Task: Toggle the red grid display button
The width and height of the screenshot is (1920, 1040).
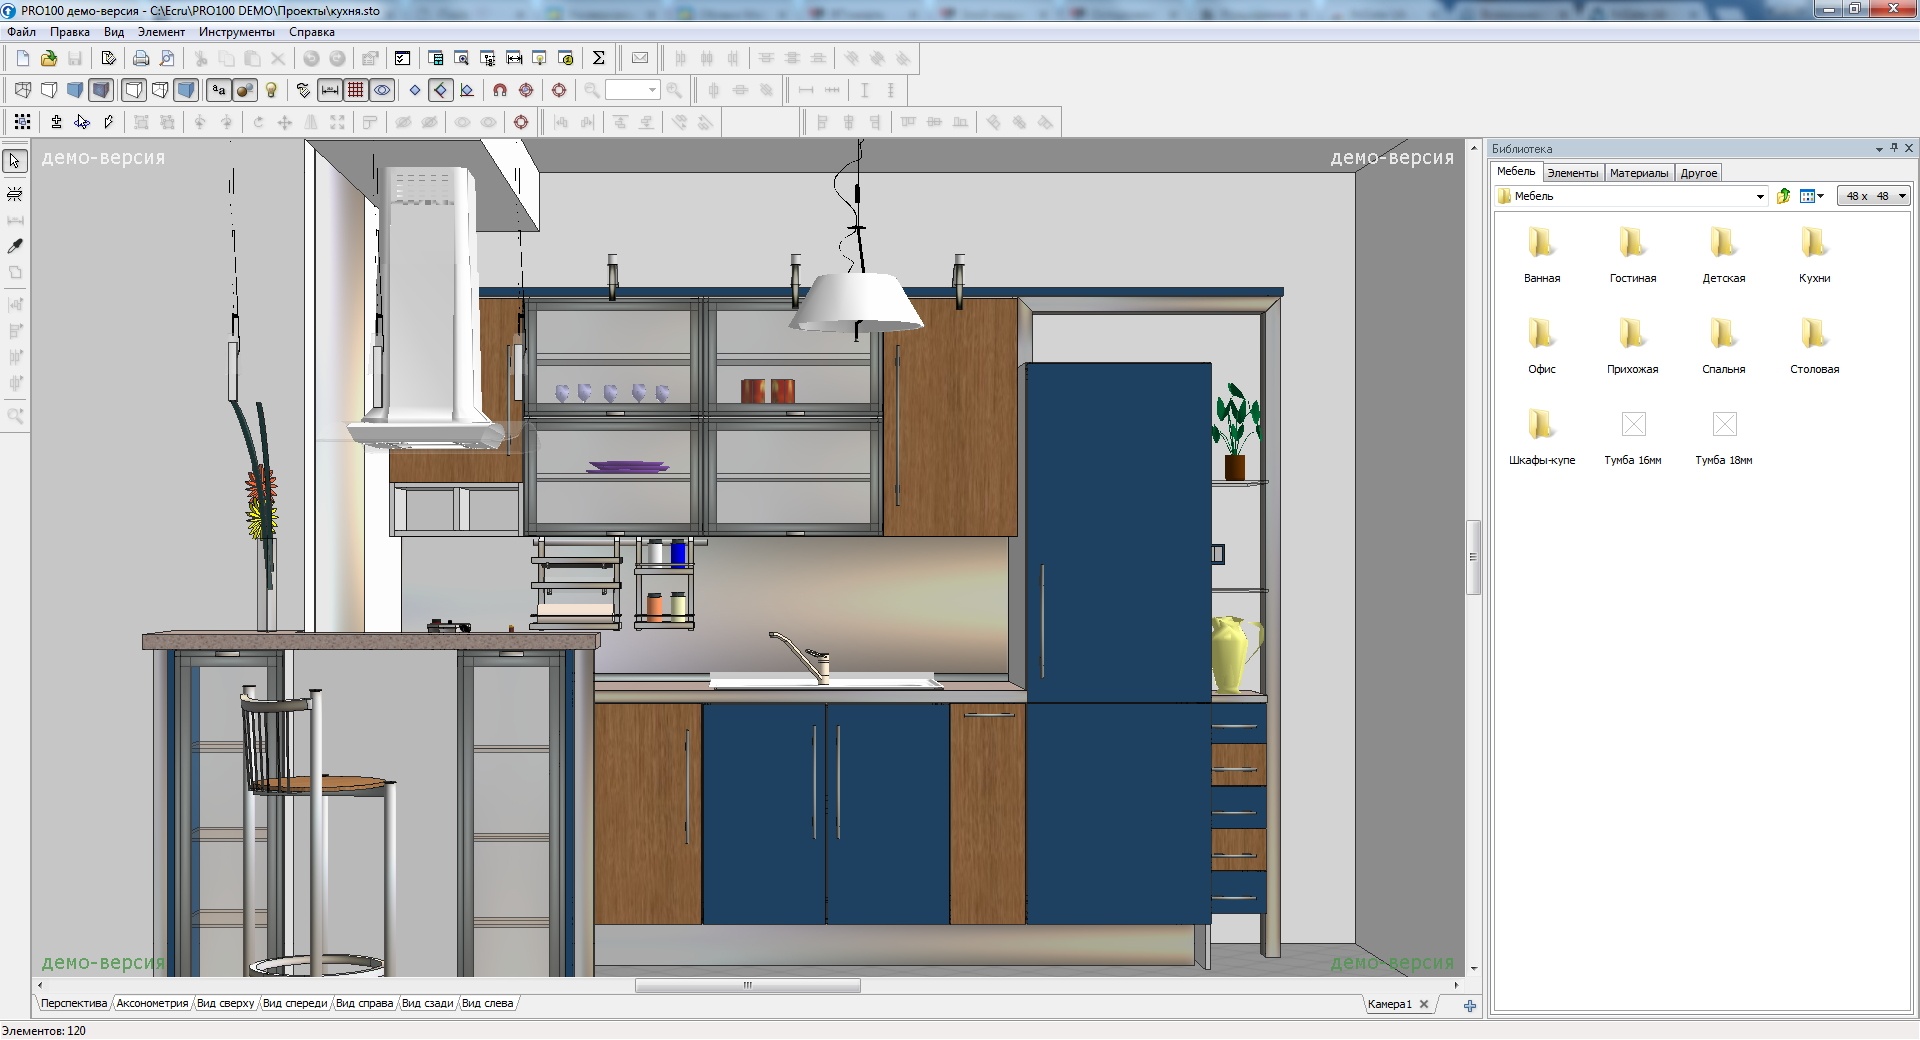Action: pos(355,90)
